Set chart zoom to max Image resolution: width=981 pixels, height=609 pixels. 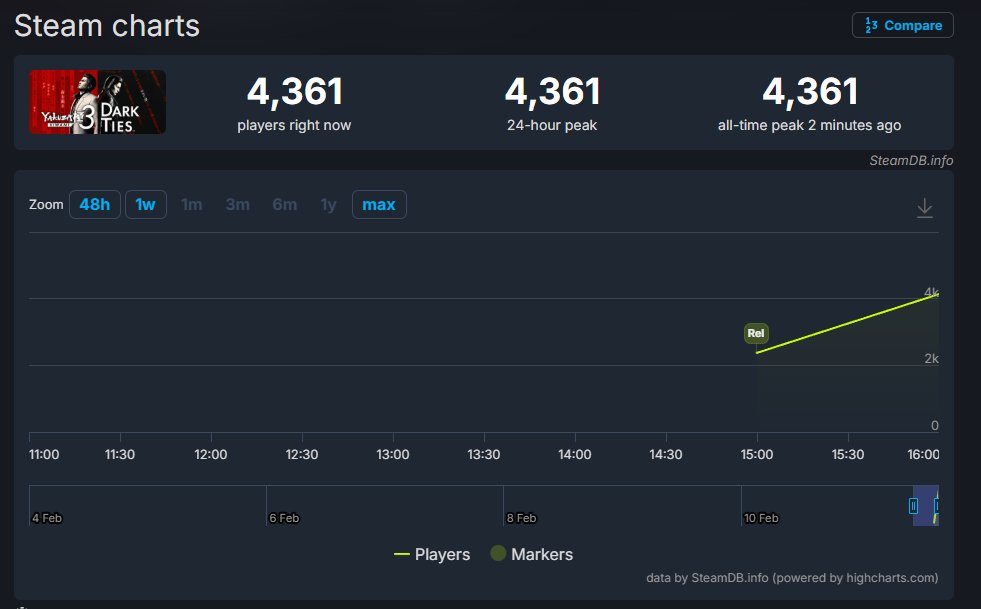click(x=379, y=205)
